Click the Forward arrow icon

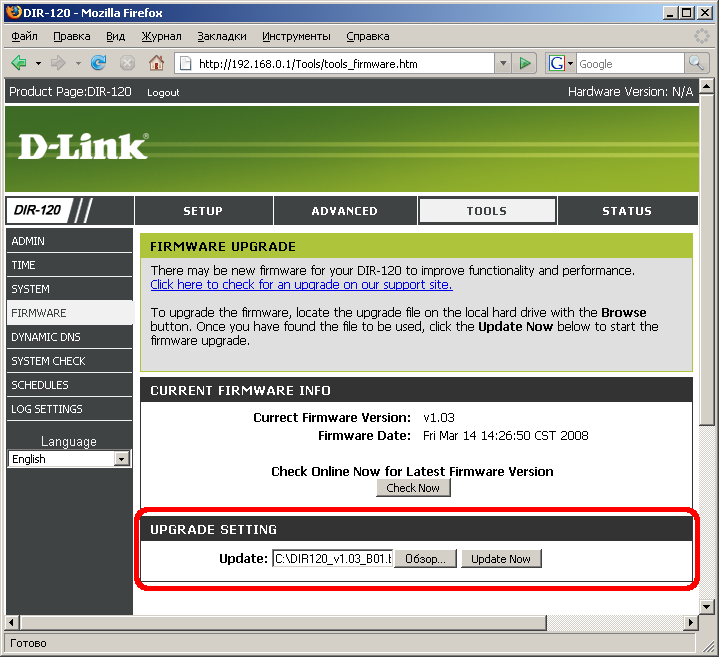(58, 63)
